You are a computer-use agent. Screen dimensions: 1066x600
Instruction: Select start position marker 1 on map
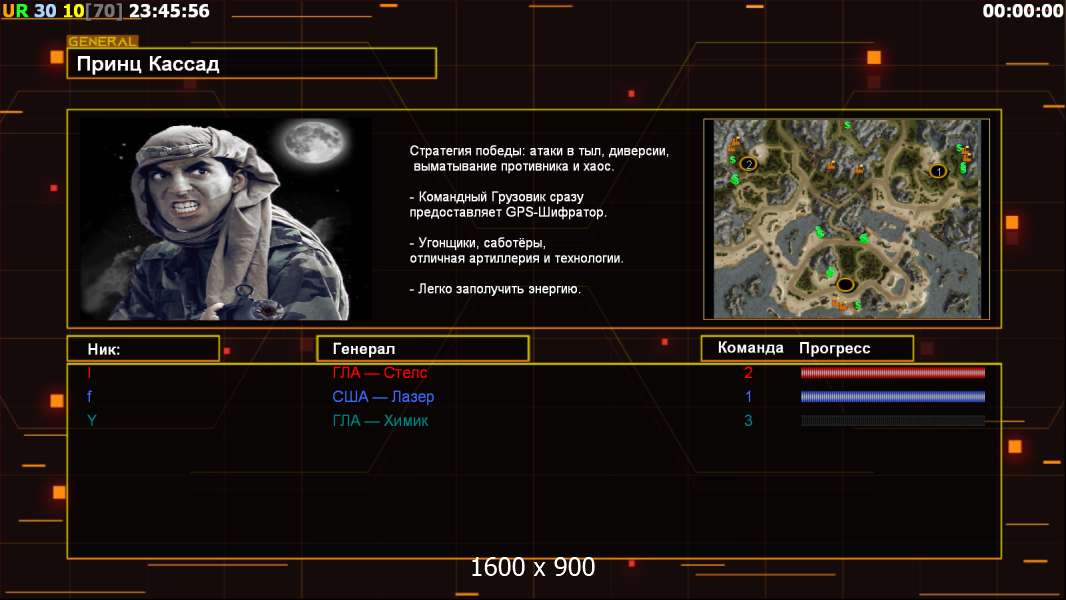coord(938,171)
